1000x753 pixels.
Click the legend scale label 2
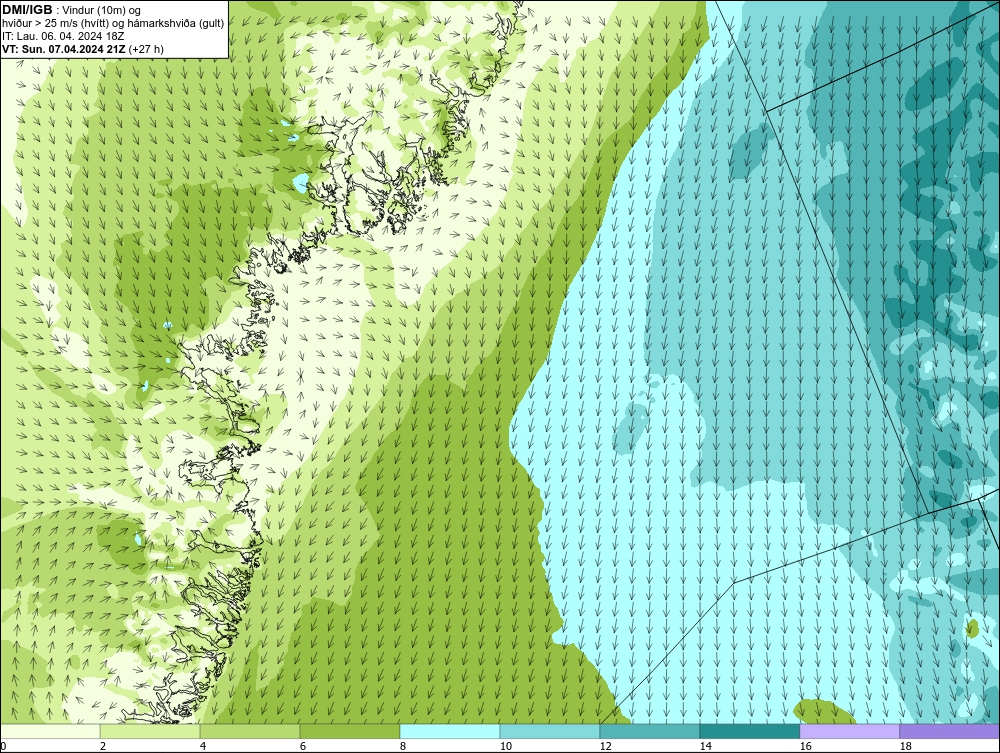pyautogui.click(x=103, y=747)
